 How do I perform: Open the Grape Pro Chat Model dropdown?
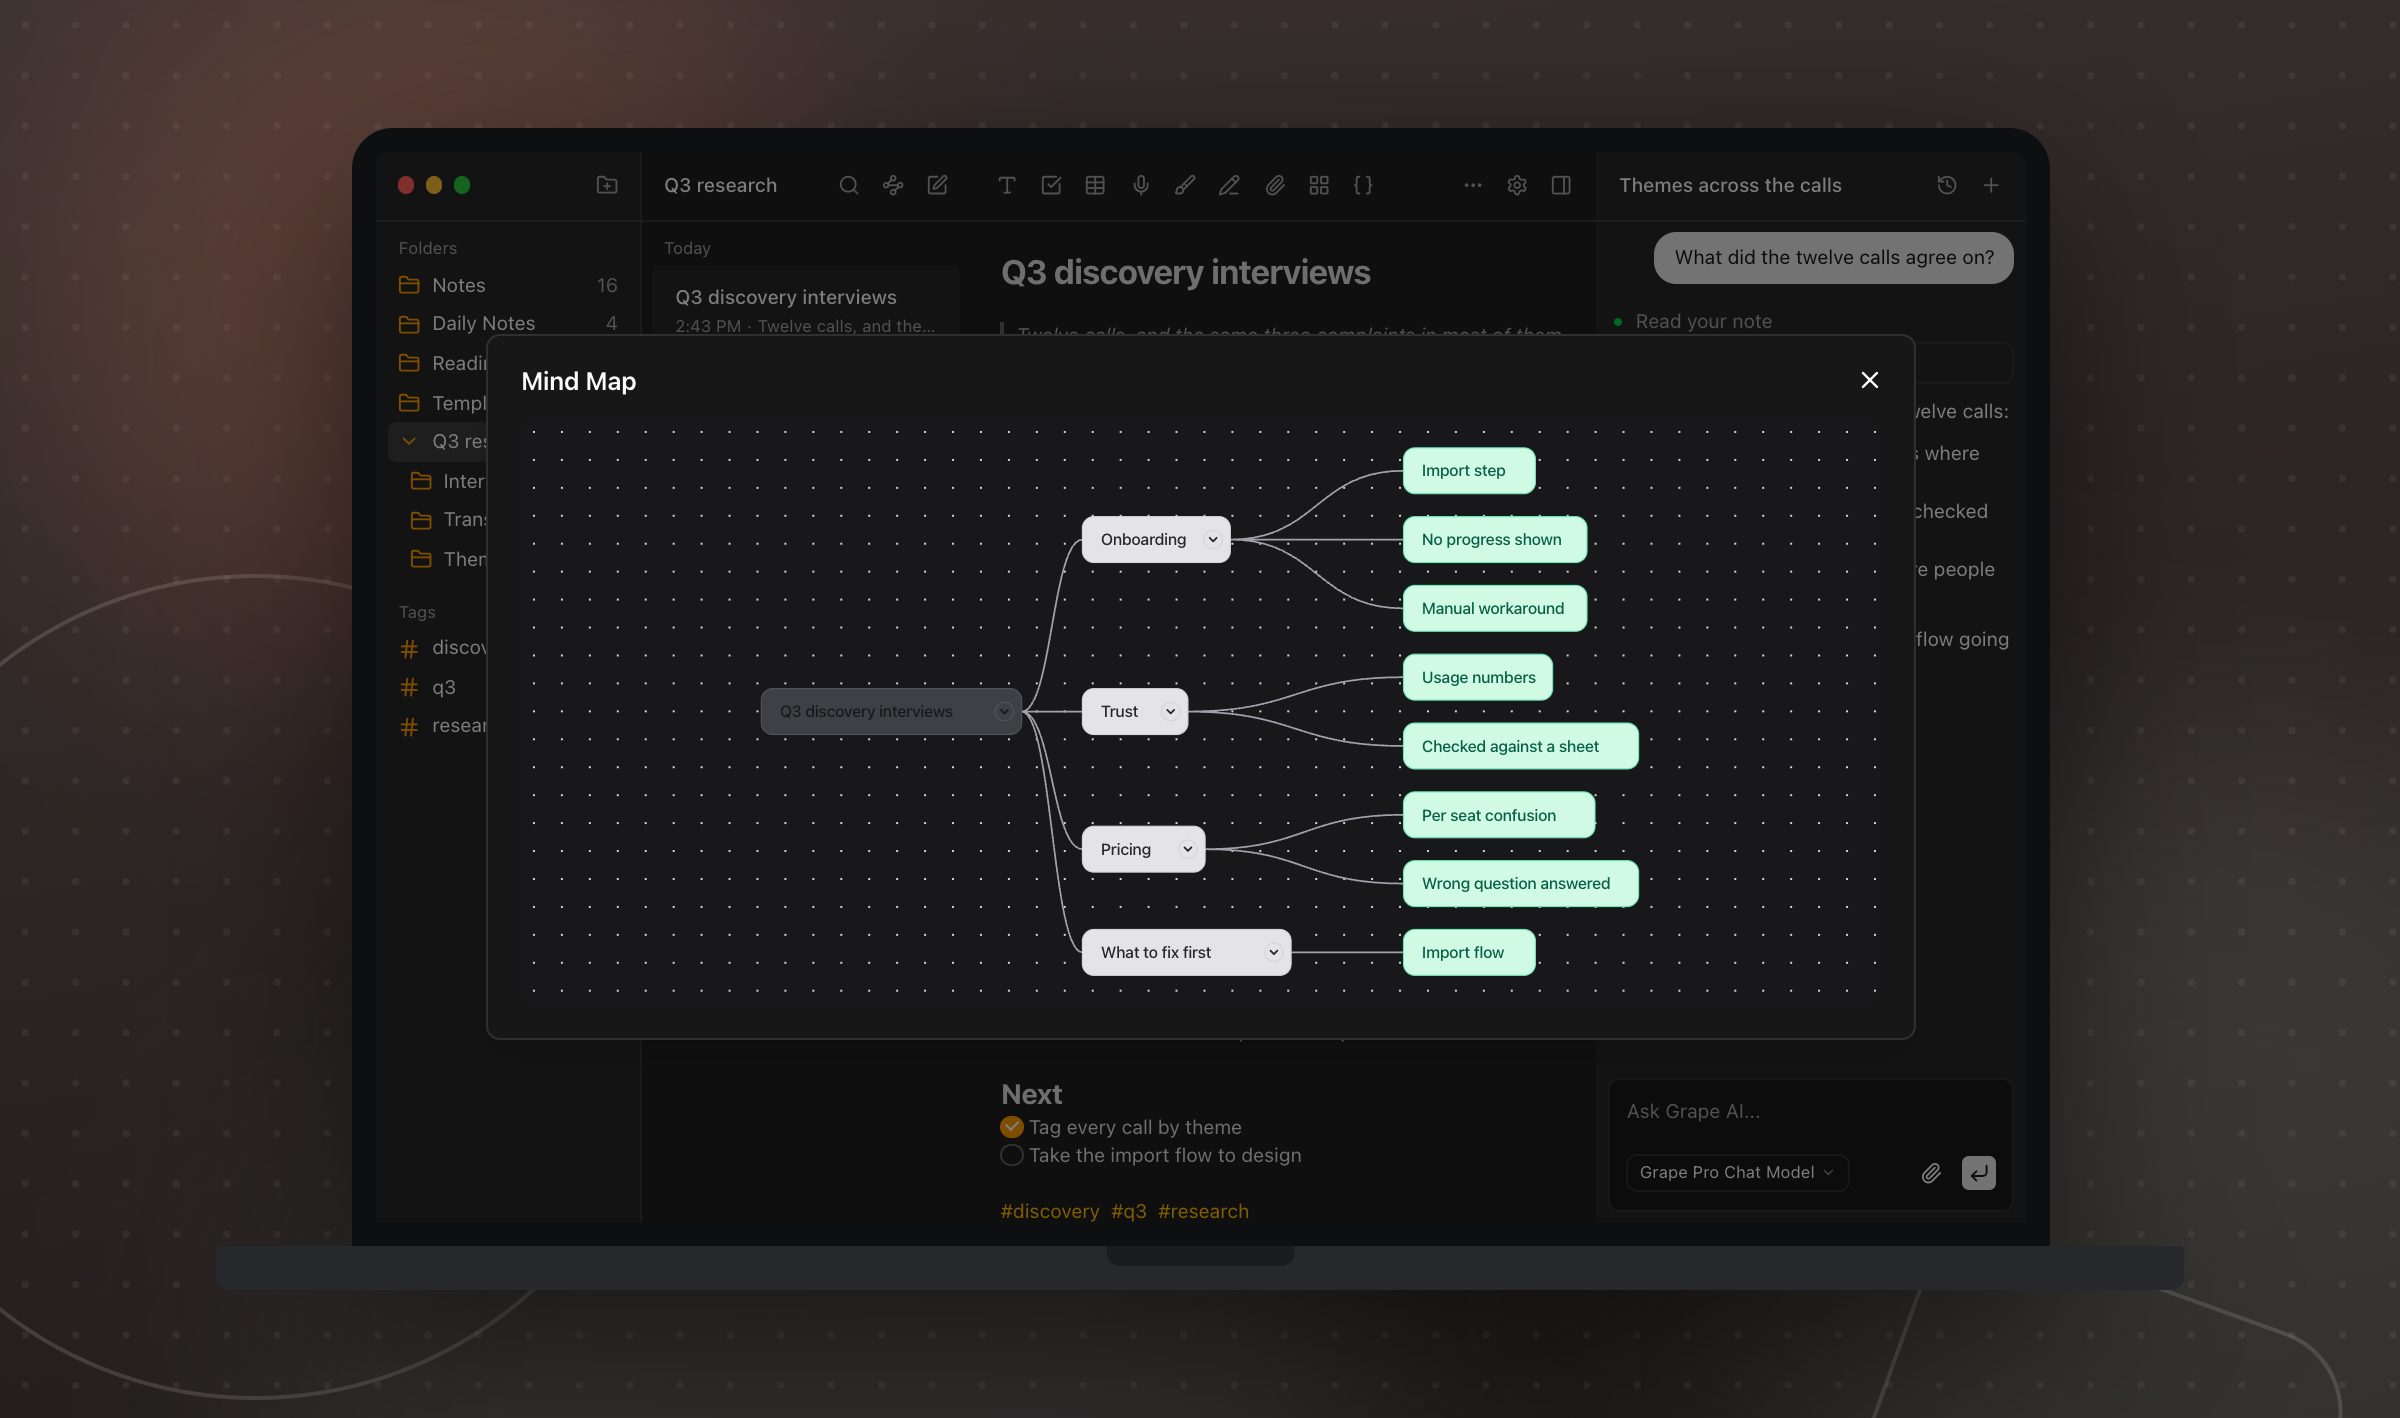1737,1173
